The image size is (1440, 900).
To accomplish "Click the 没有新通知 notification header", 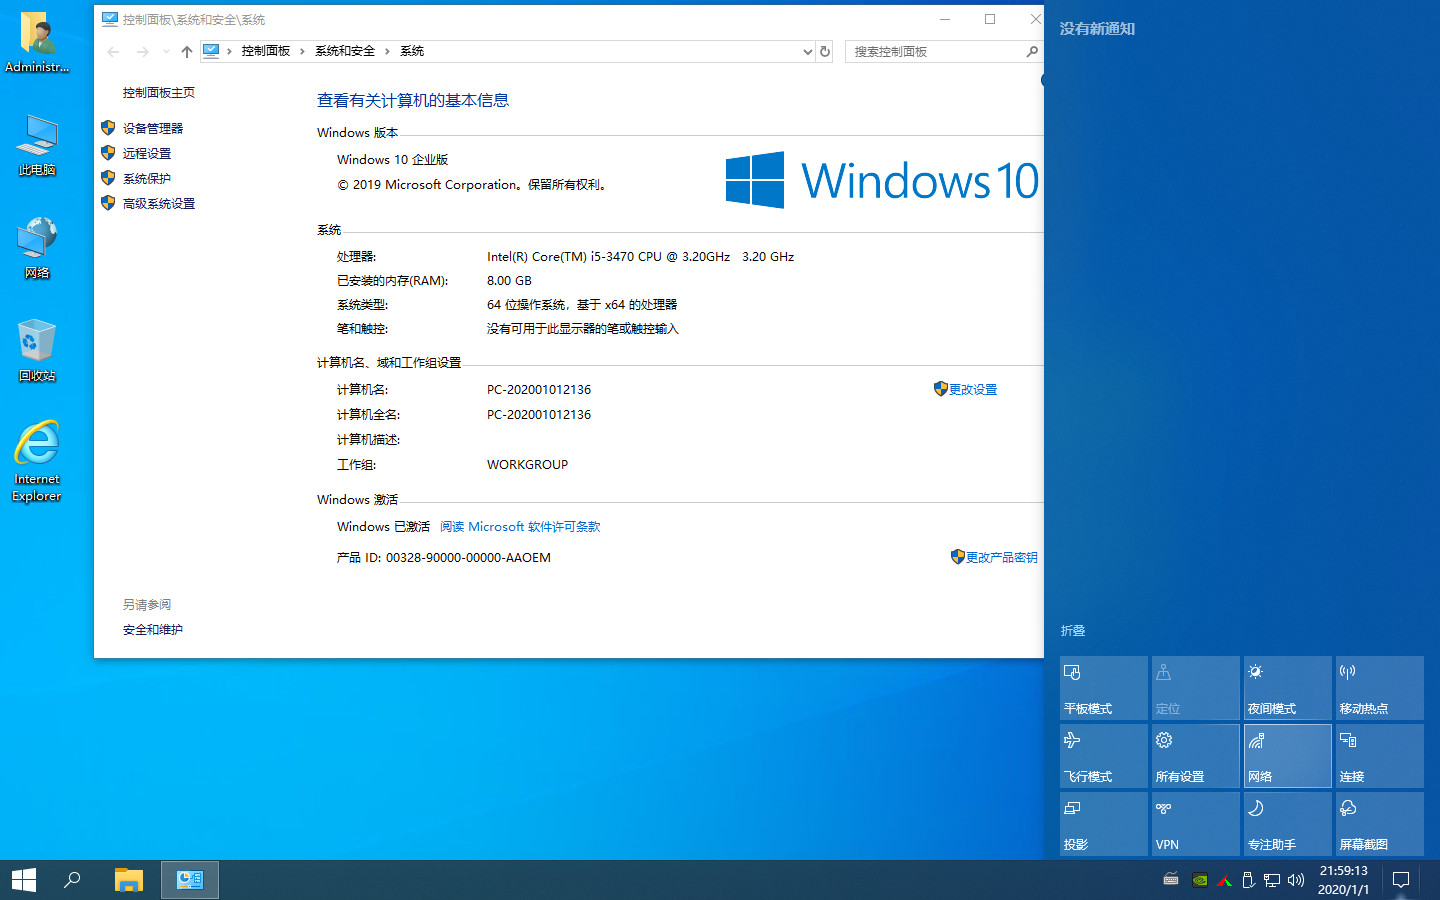I will [x=1097, y=28].
